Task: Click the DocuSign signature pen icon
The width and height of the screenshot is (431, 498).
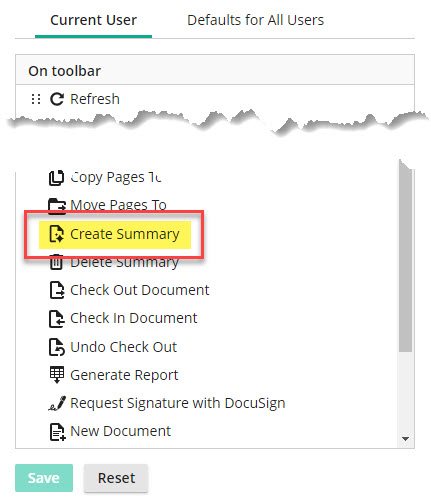Action: tap(57, 403)
